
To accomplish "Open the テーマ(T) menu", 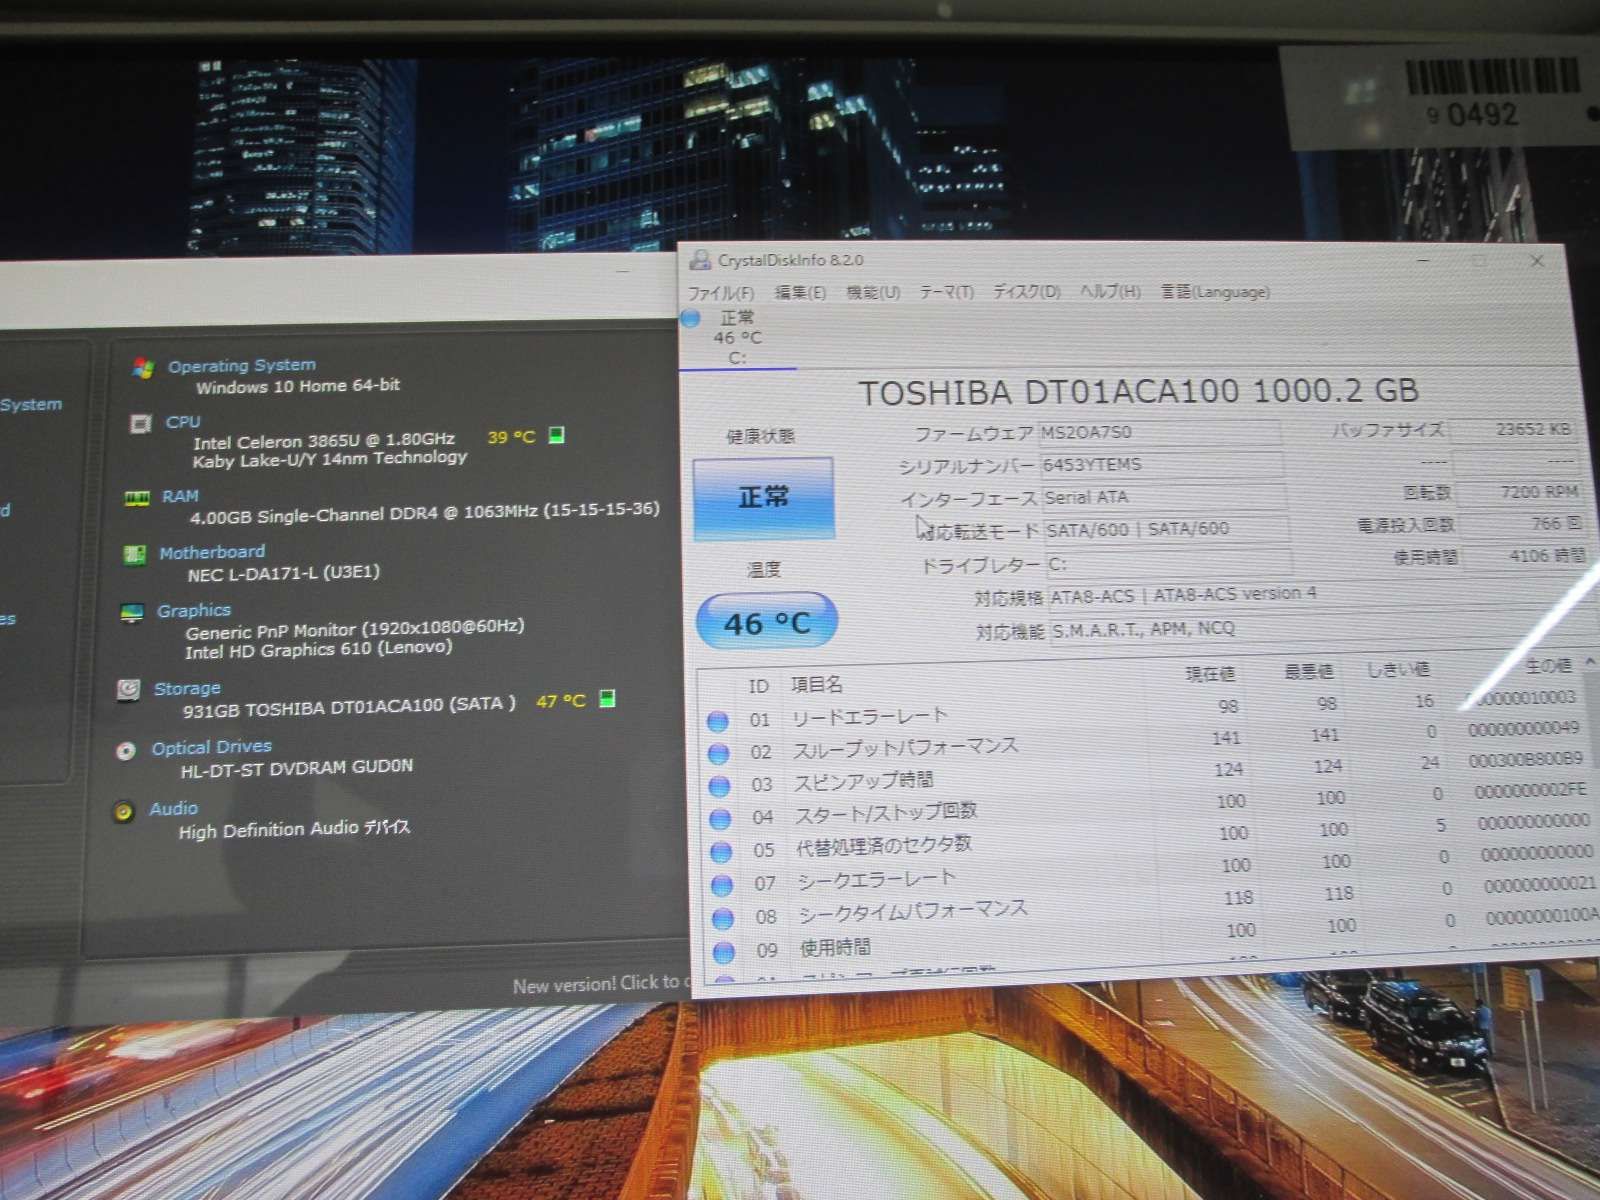I will (x=947, y=292).
